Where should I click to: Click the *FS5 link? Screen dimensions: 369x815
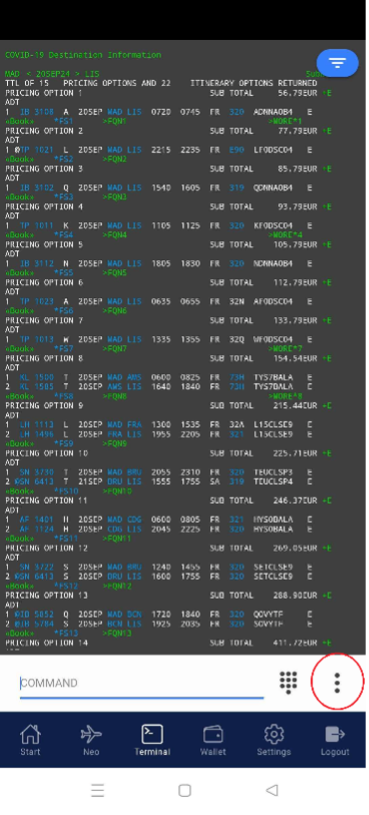[63, 273]
